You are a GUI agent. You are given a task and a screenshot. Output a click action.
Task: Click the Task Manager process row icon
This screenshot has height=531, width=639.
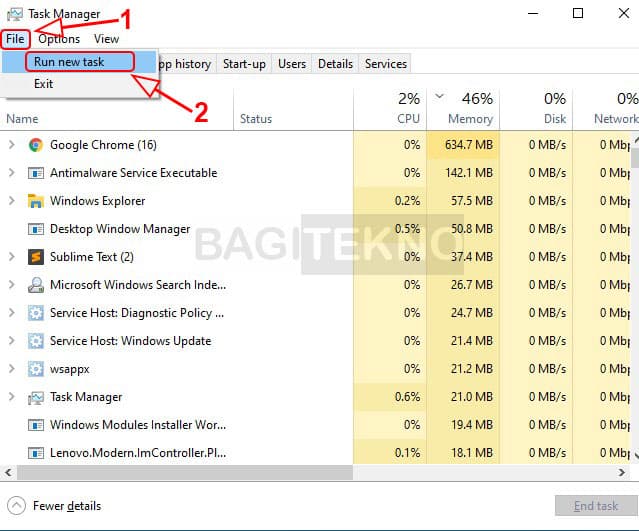[x=36, y=397]
